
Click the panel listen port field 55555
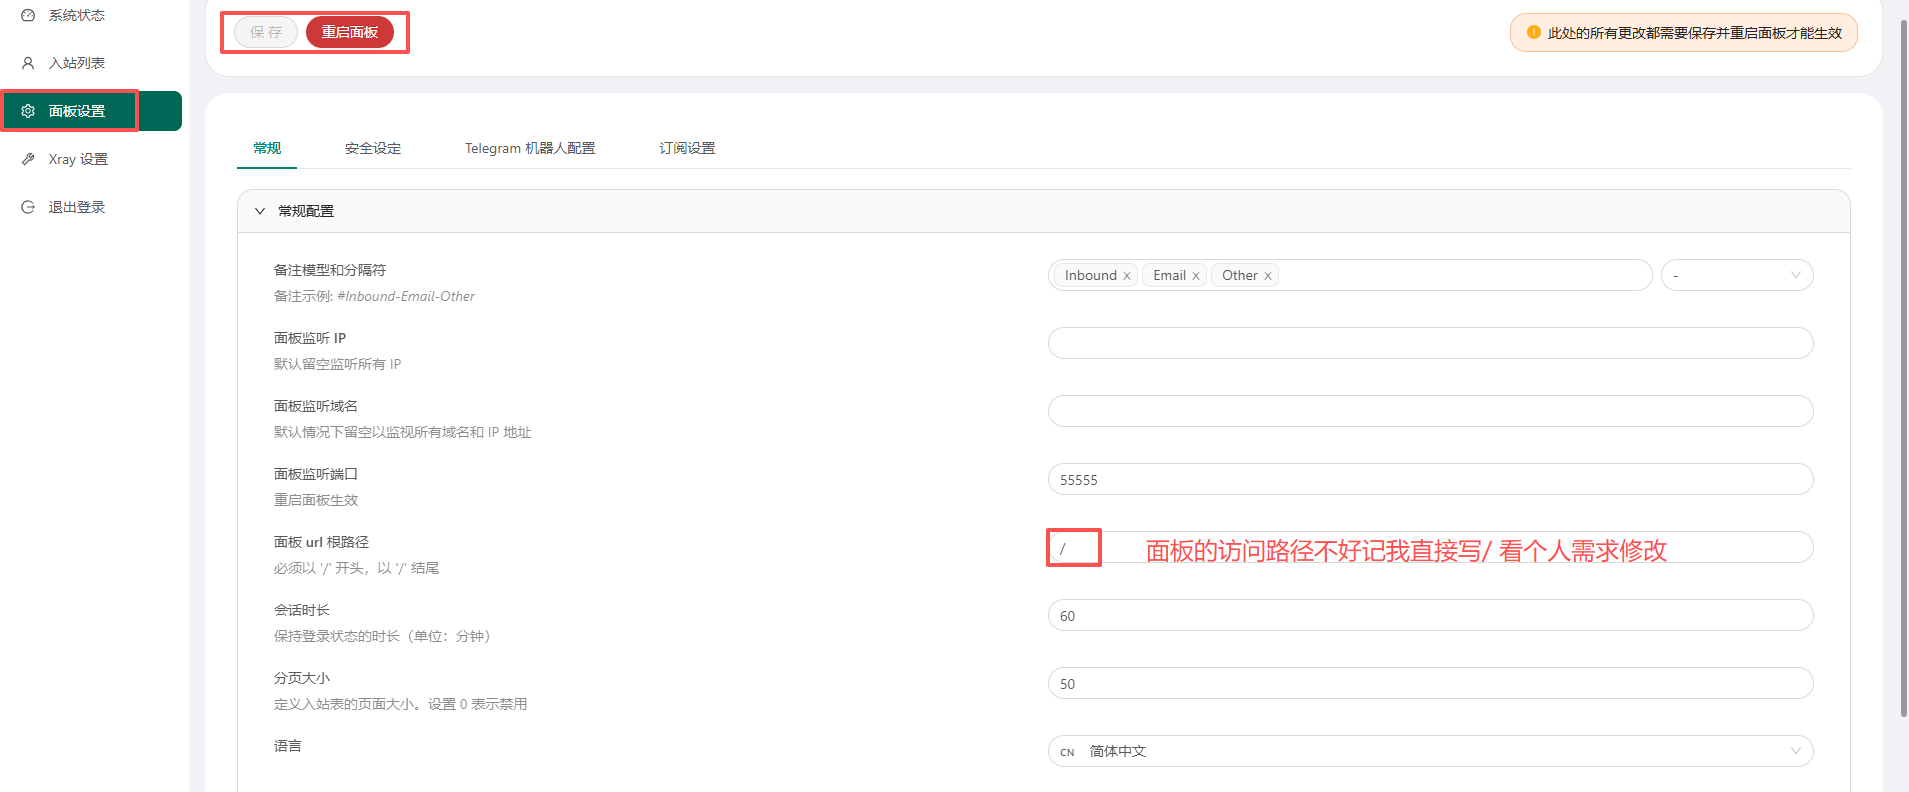[x=1430, y=479]
